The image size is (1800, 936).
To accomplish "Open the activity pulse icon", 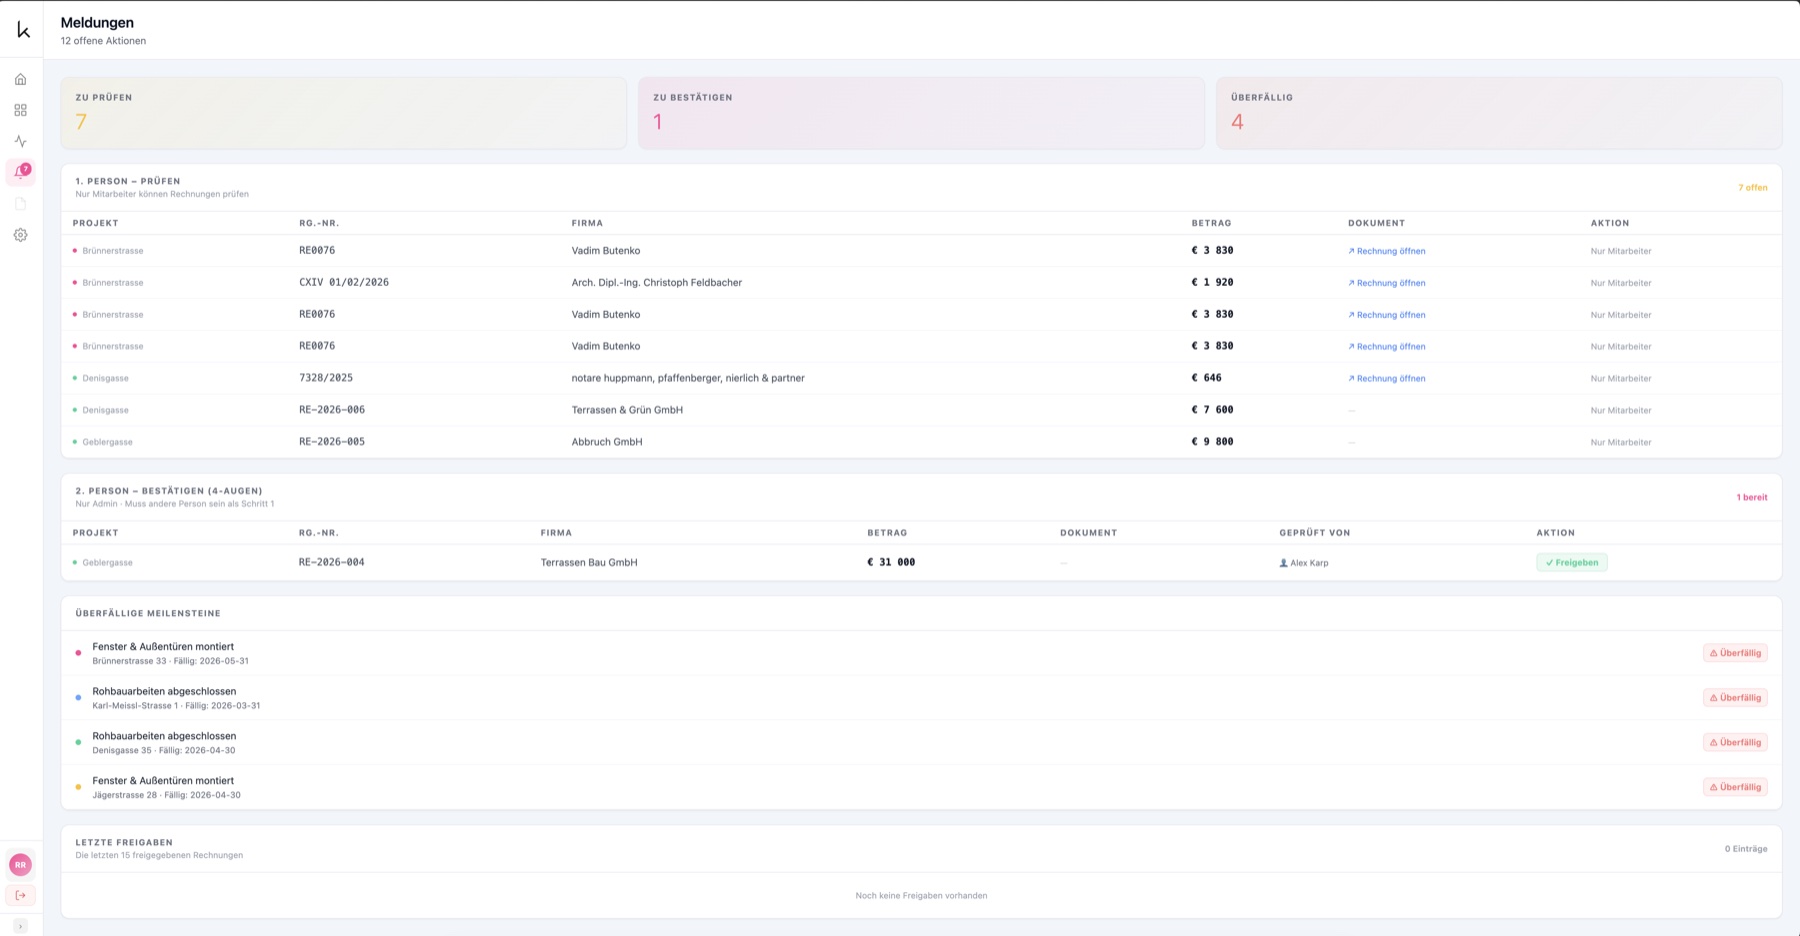I will pos(20,141).
